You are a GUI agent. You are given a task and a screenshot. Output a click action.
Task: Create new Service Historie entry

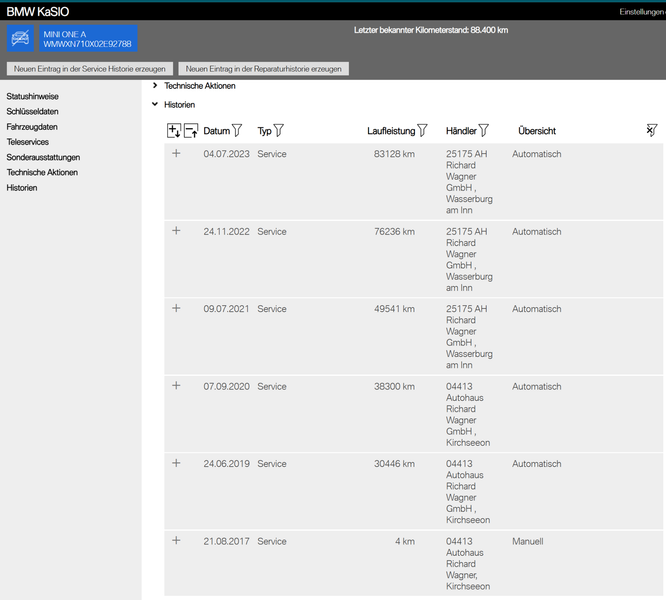click(90, 69)
